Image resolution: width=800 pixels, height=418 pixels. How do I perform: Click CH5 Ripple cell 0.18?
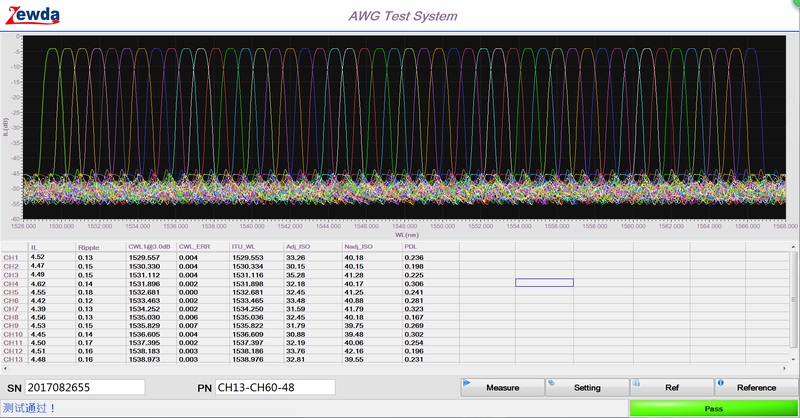[85, 292]
